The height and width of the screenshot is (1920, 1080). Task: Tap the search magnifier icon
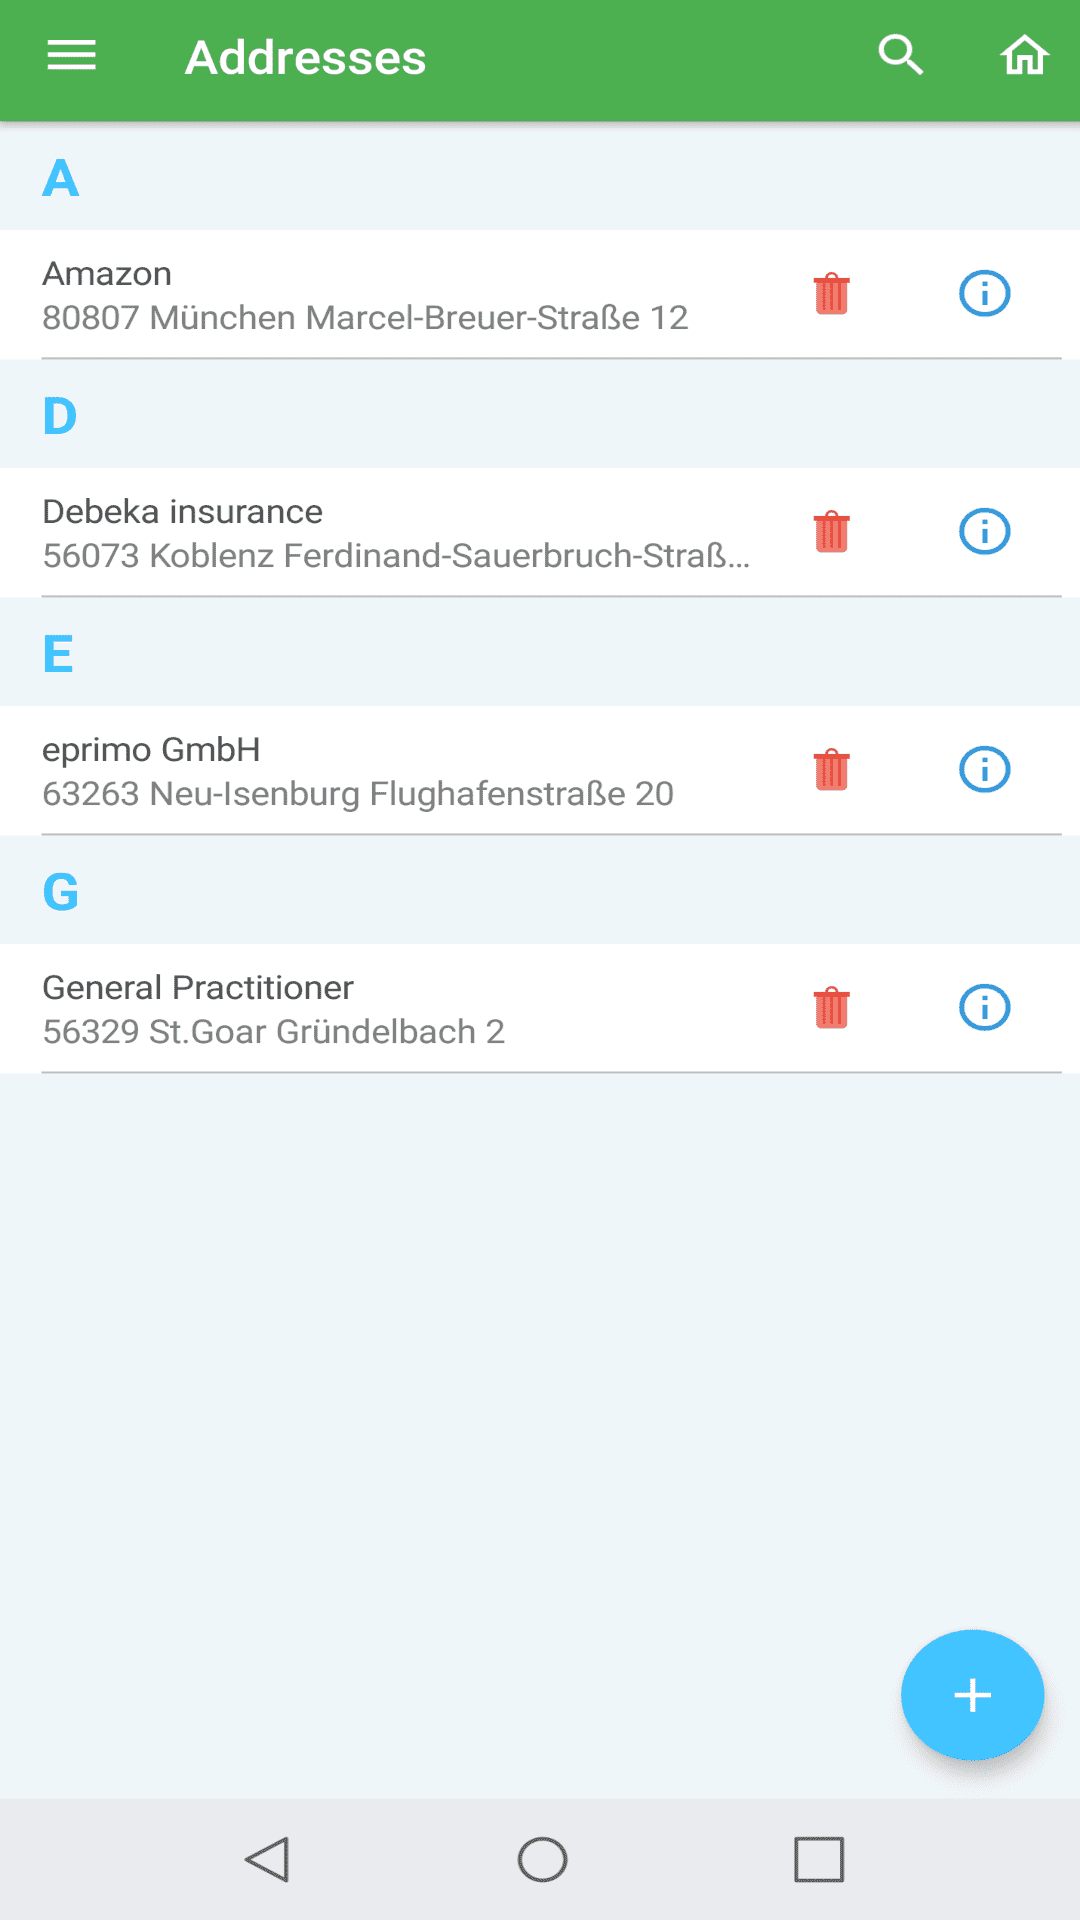(900, 56)
